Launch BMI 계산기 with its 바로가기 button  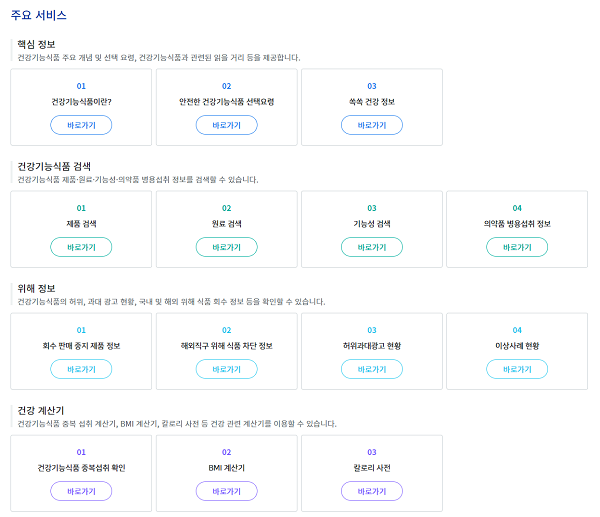tap(227, 491)
